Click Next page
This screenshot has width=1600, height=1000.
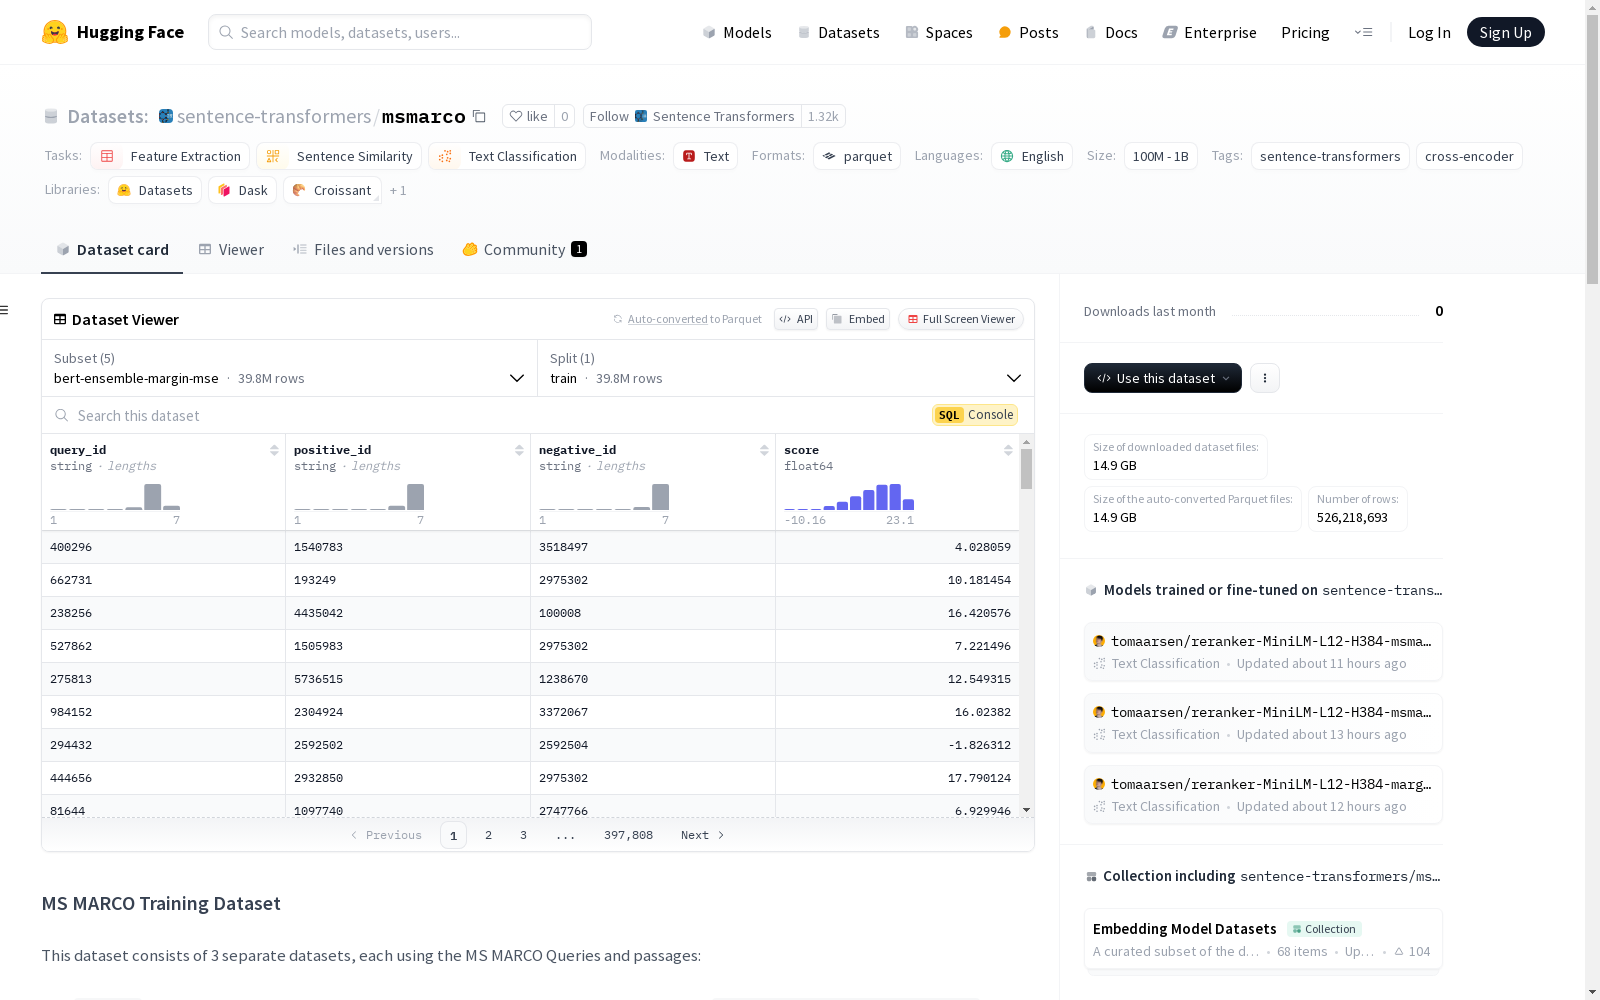[x=702, y=835]
